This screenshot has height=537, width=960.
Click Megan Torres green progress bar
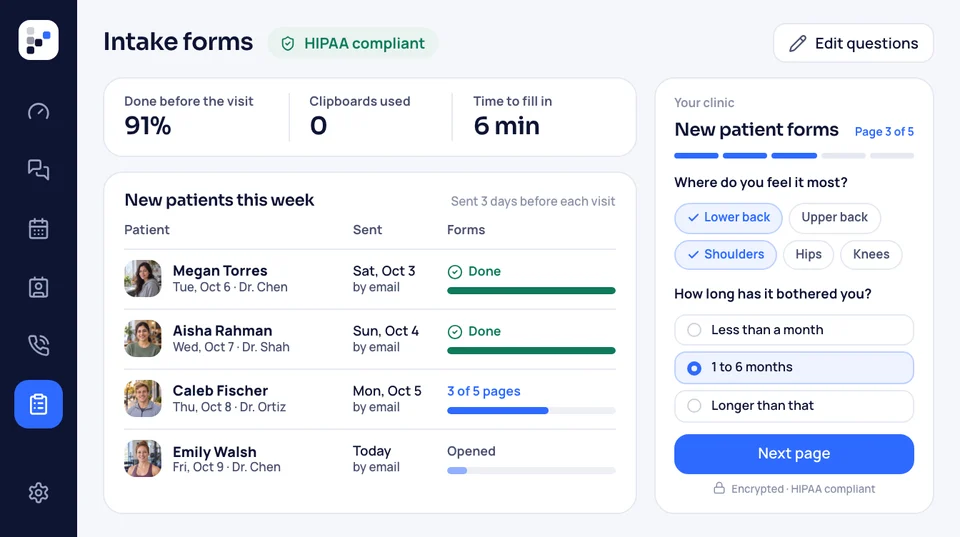(x=531, y=291)
